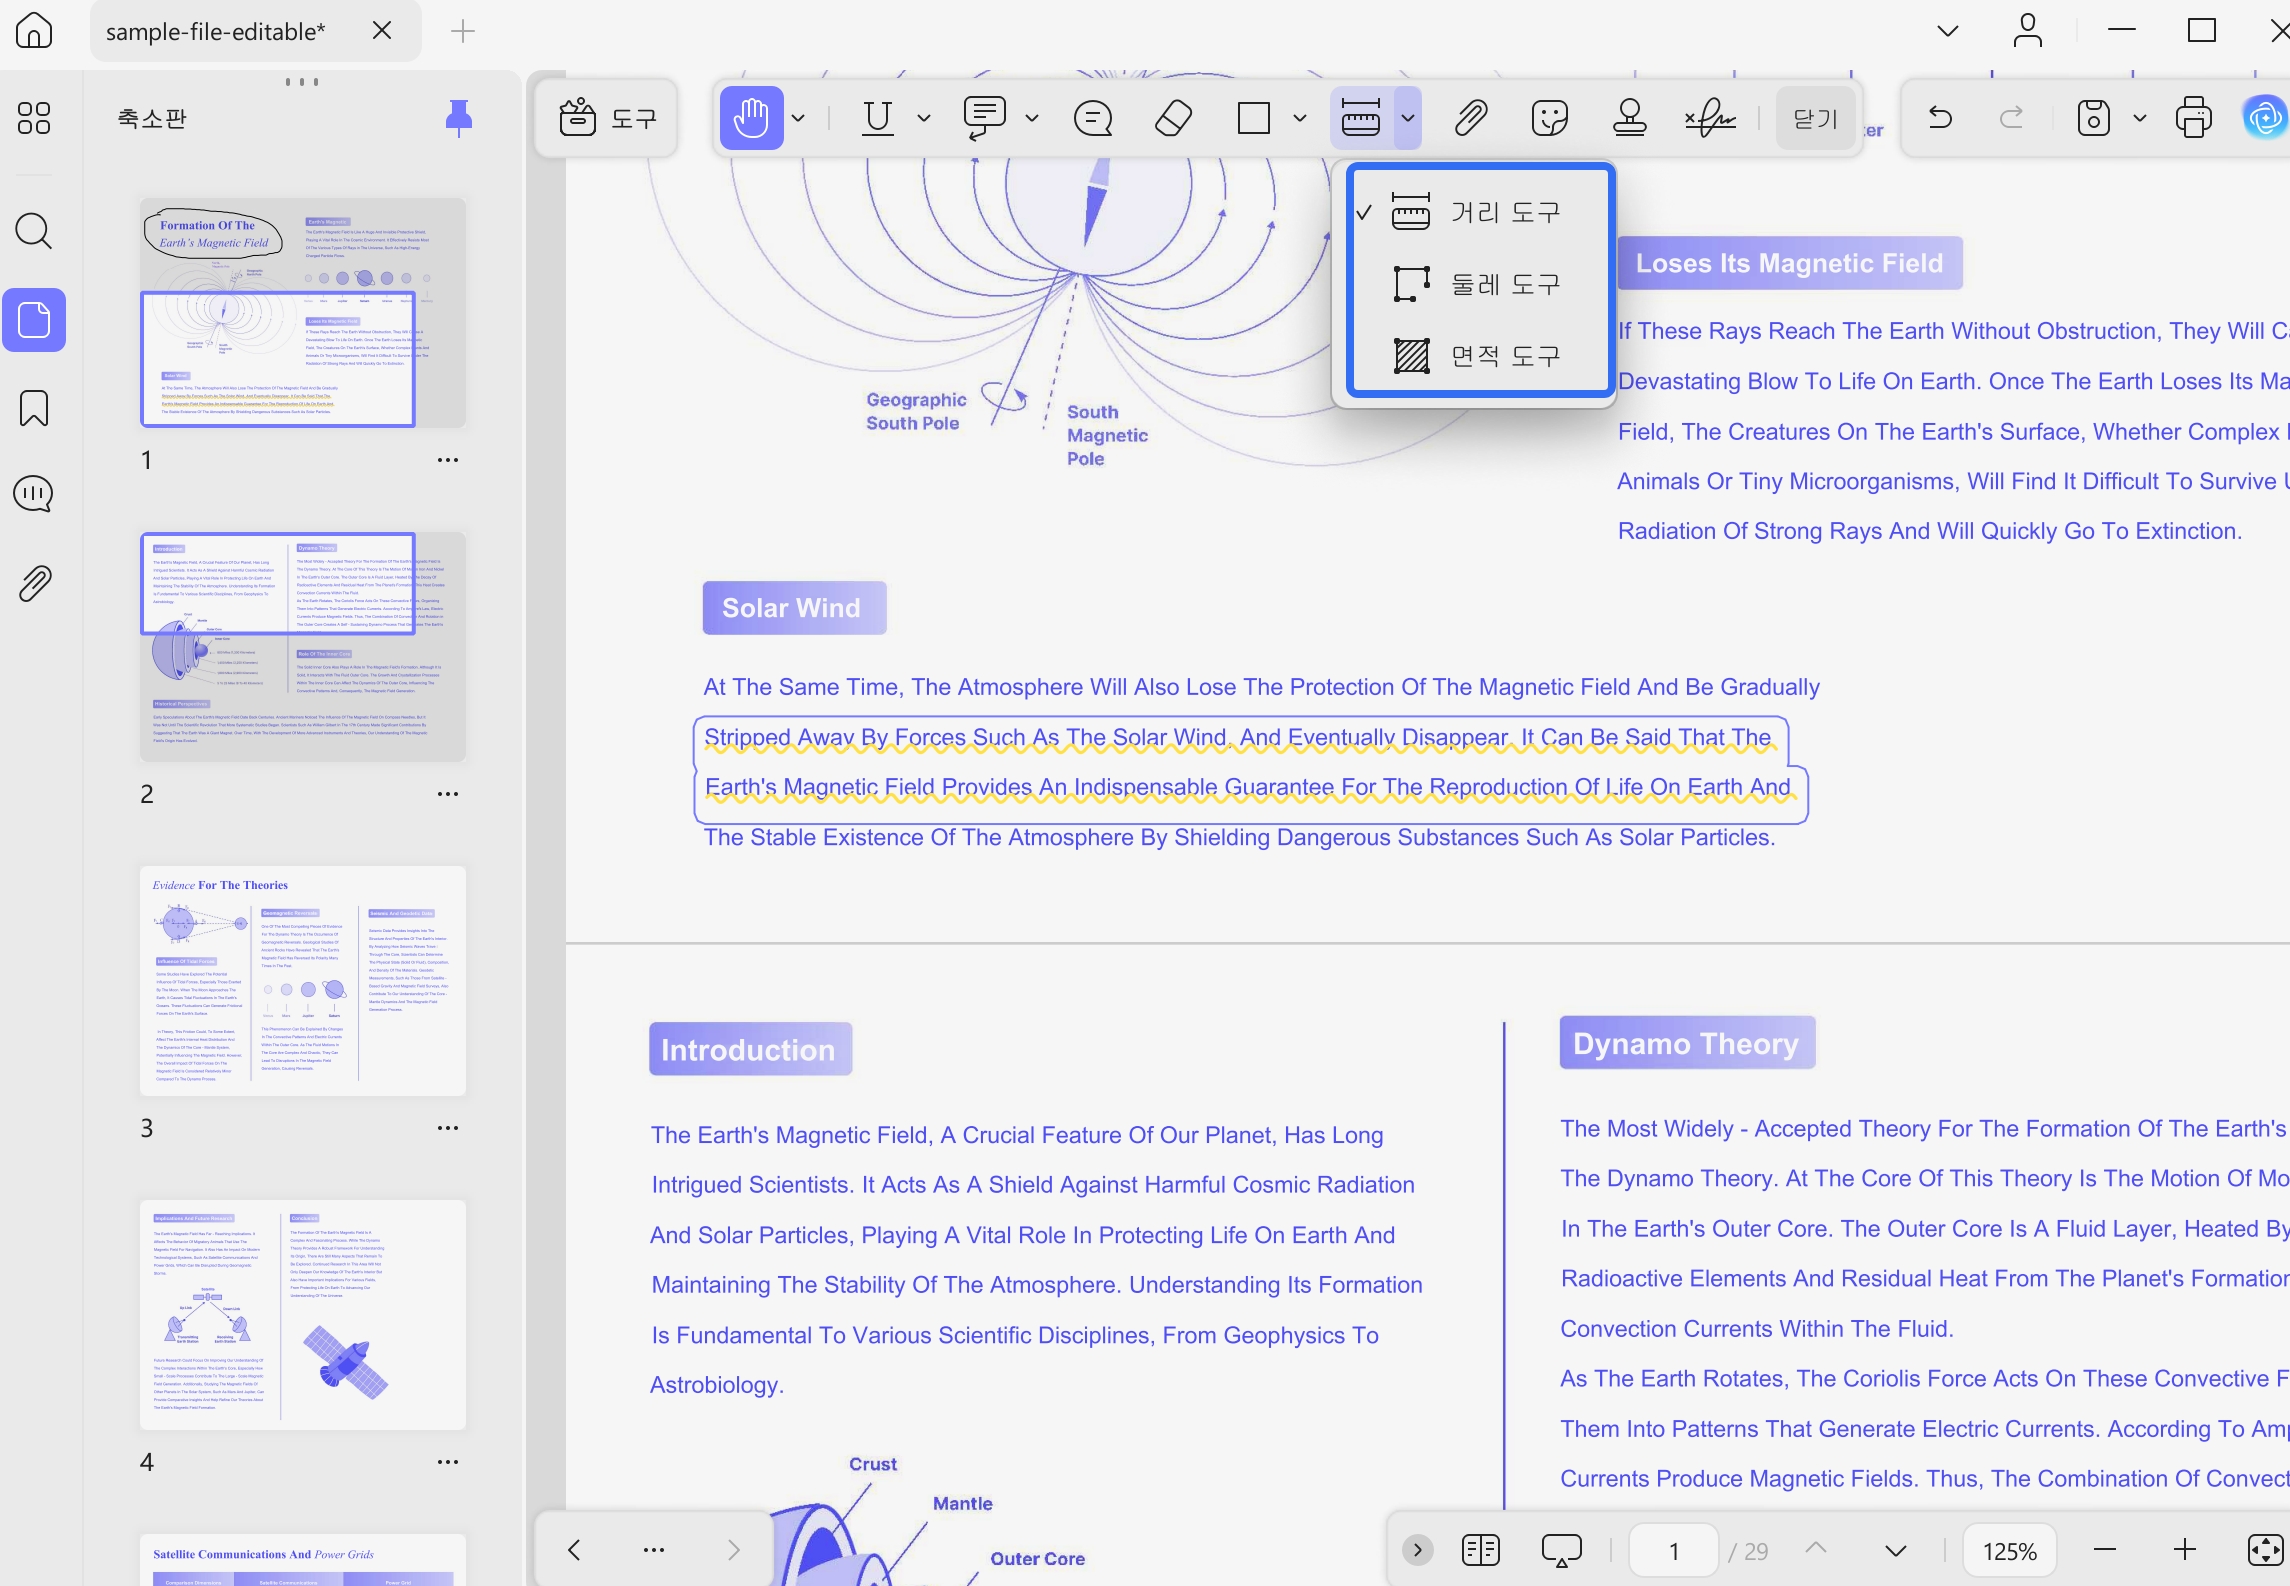
Task: Open the bookmarks panel in left sidebar
Action: point(34,408)
